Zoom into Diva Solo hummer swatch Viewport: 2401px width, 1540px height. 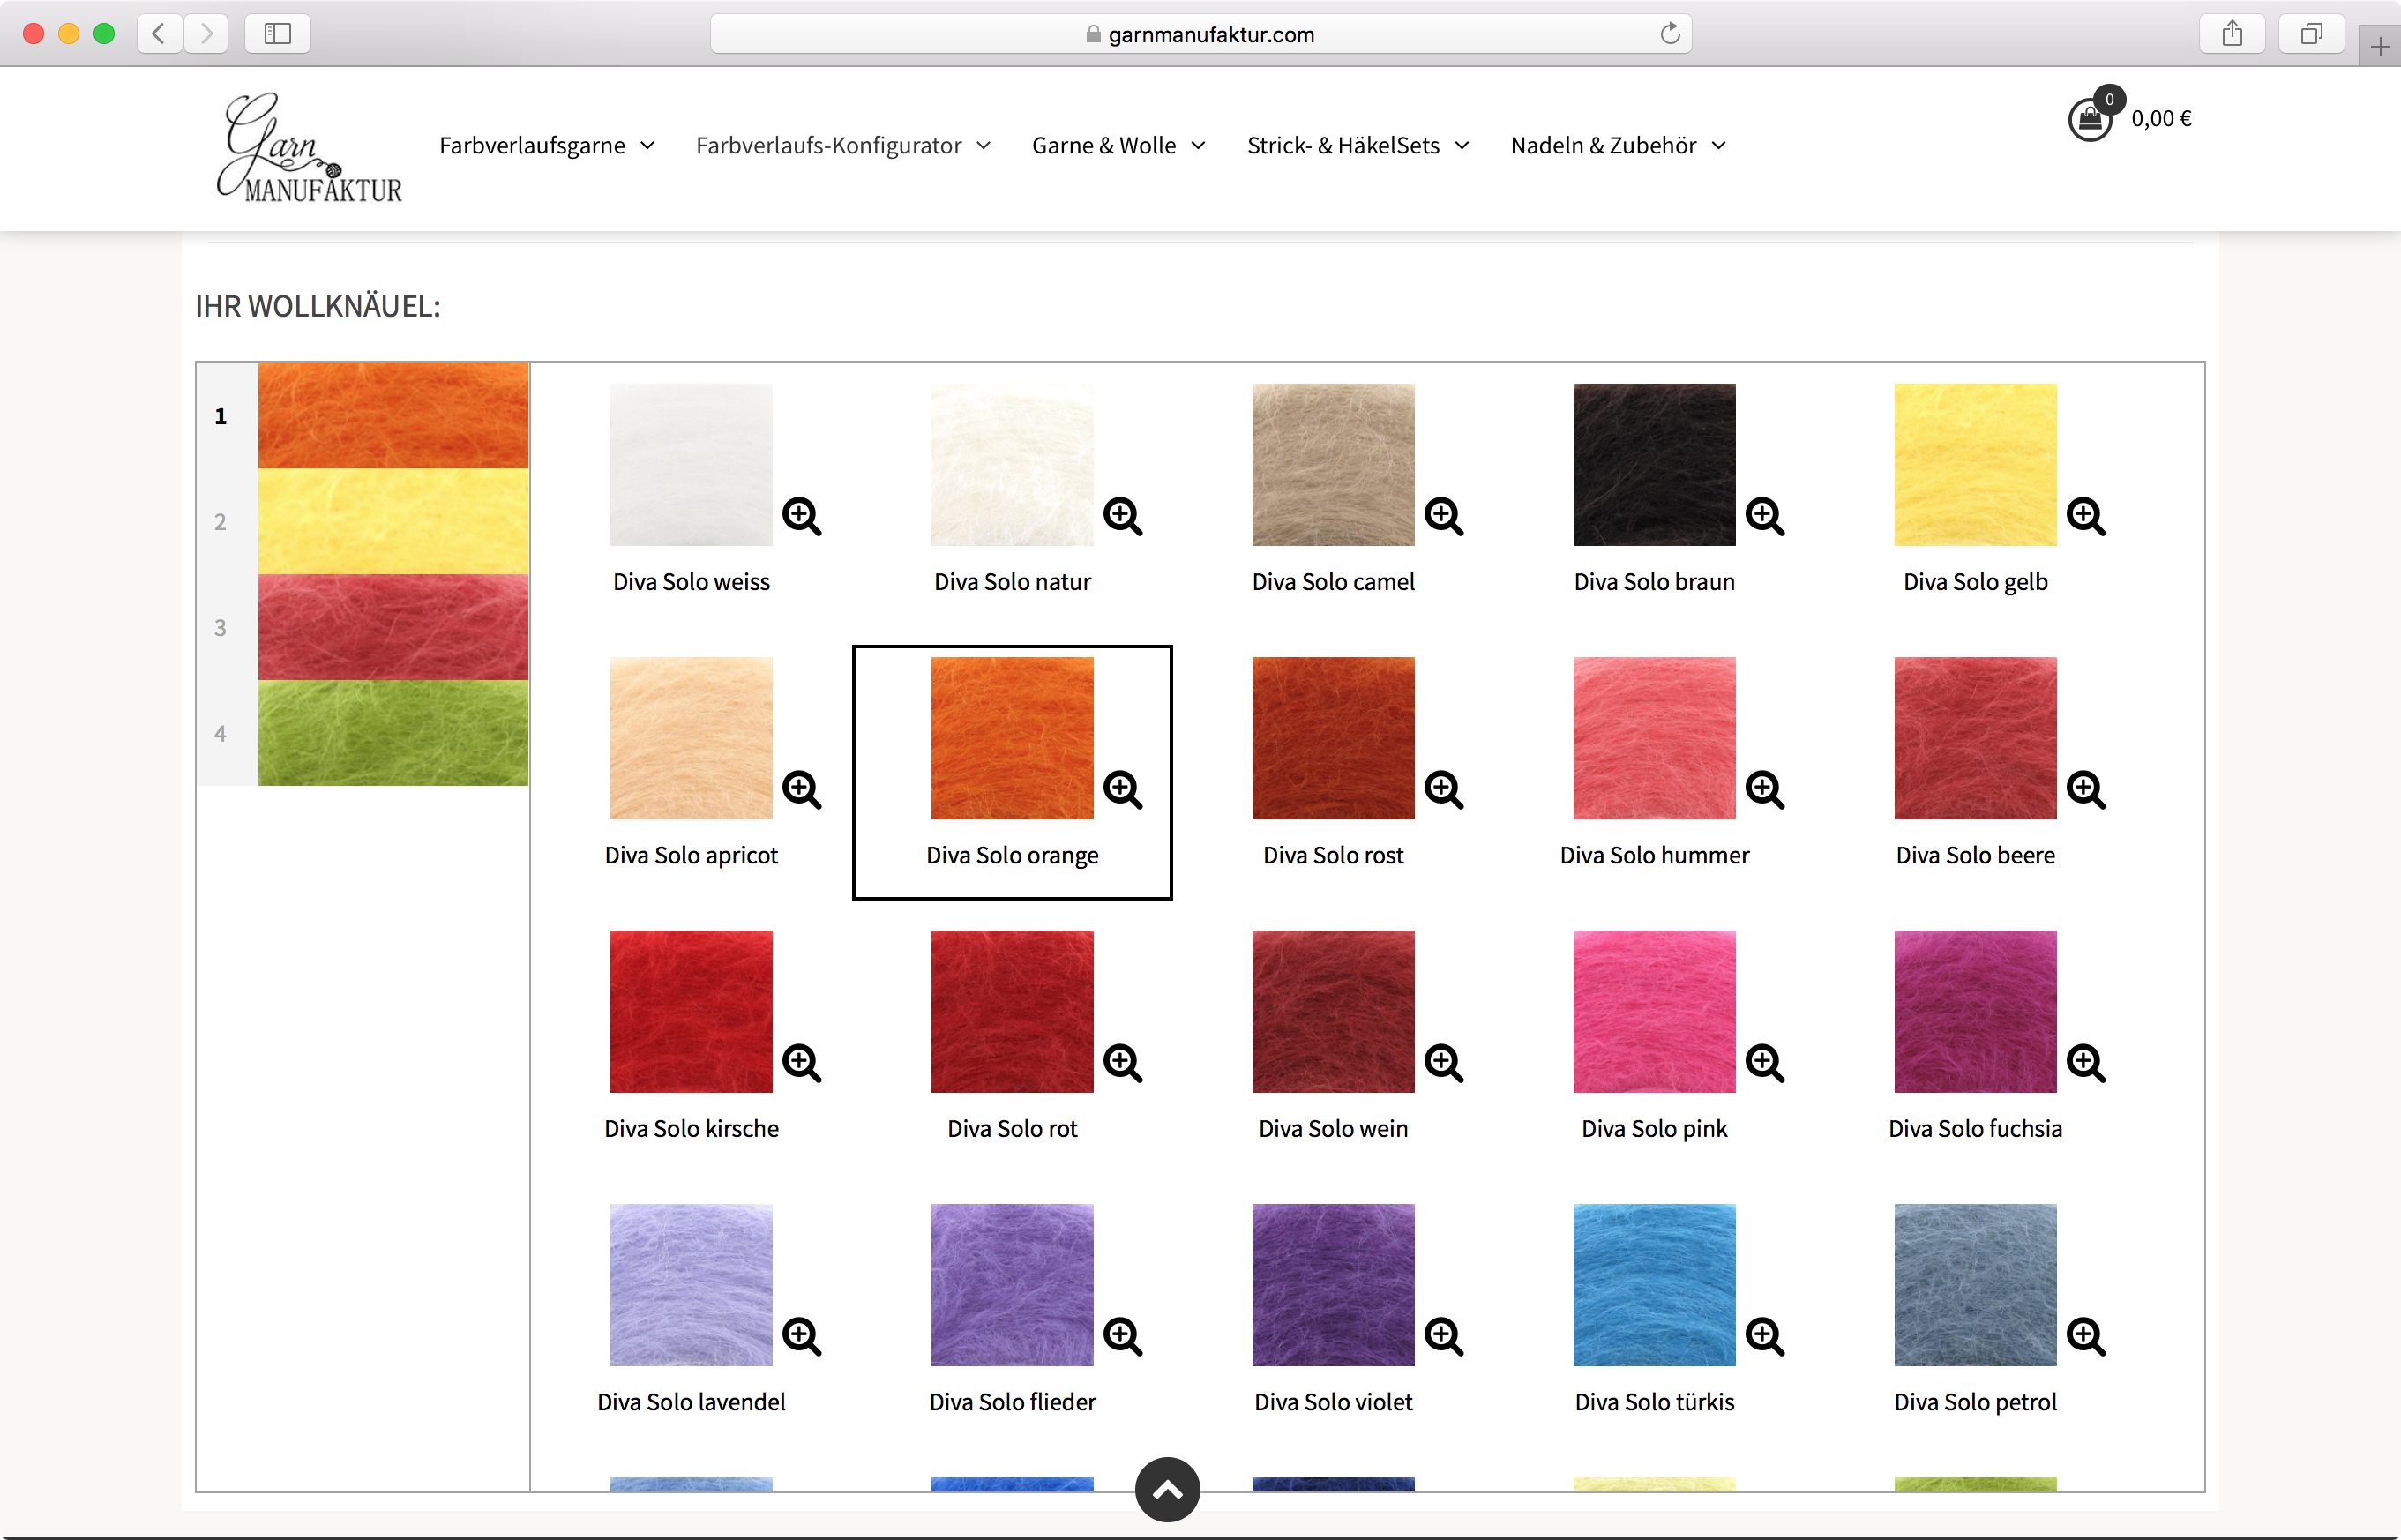pyautogui.click(x=1764, y=790)
